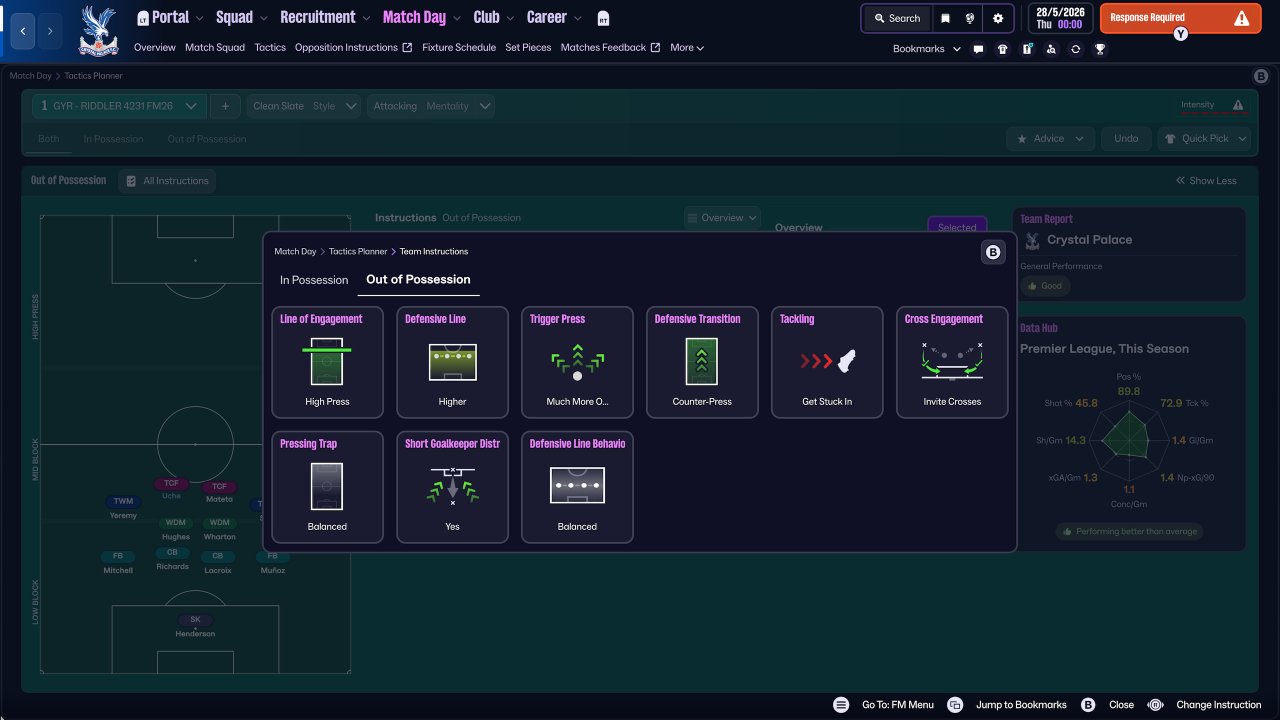
Task: Open the scouting magnifier bookmark shortcut
Action: click(x=1050, y=49)
